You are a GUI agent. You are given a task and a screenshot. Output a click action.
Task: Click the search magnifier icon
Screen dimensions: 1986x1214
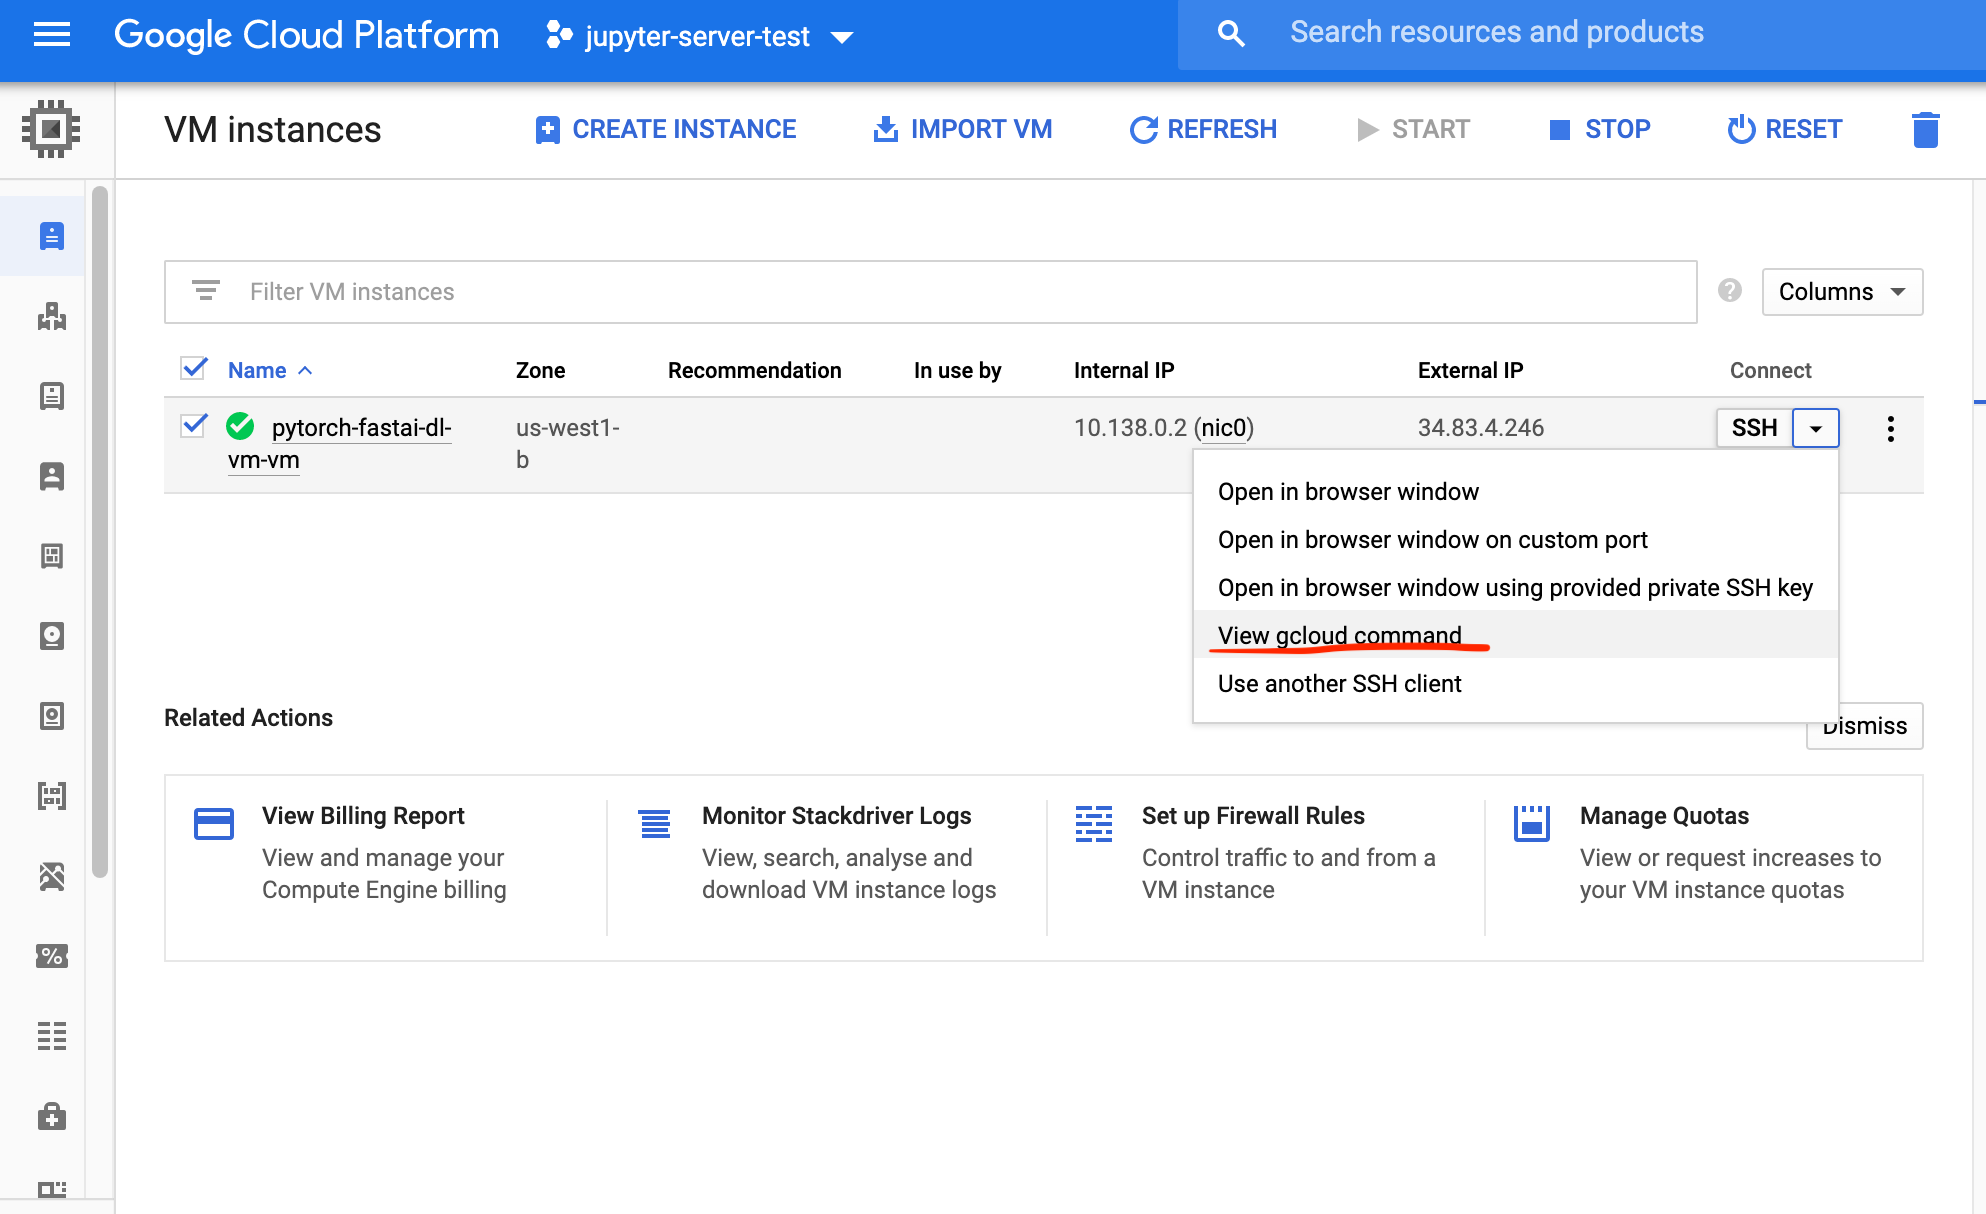(x=1231, y=34)
